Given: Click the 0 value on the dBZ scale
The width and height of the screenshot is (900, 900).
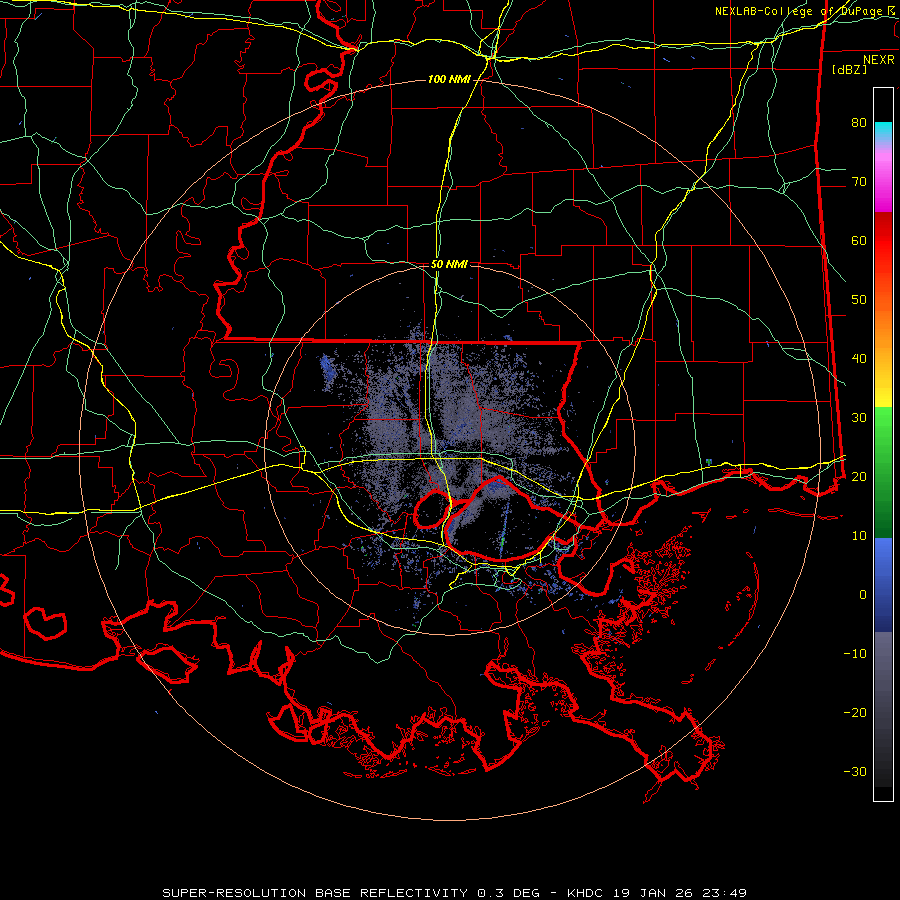Looking at the screenshot, I should pos(863,595).
